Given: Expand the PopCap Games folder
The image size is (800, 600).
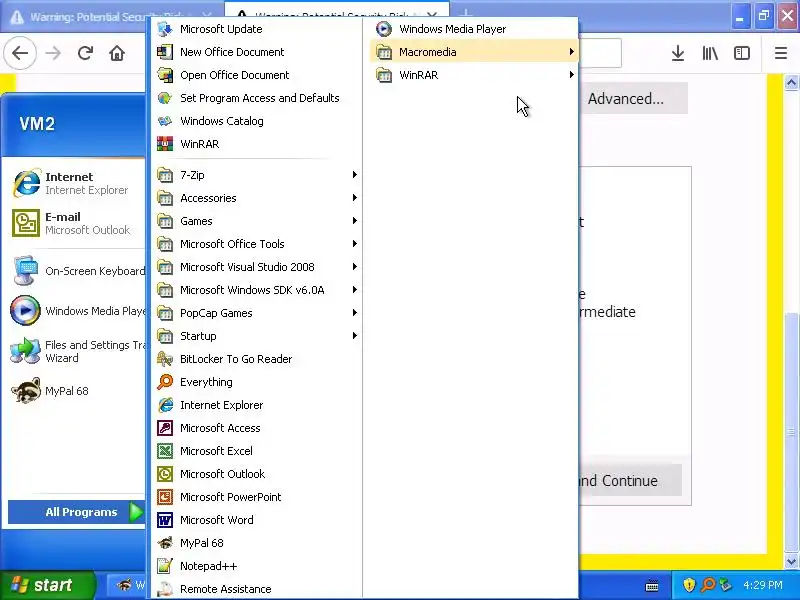Looking at the screenshot, I should 257,313.
